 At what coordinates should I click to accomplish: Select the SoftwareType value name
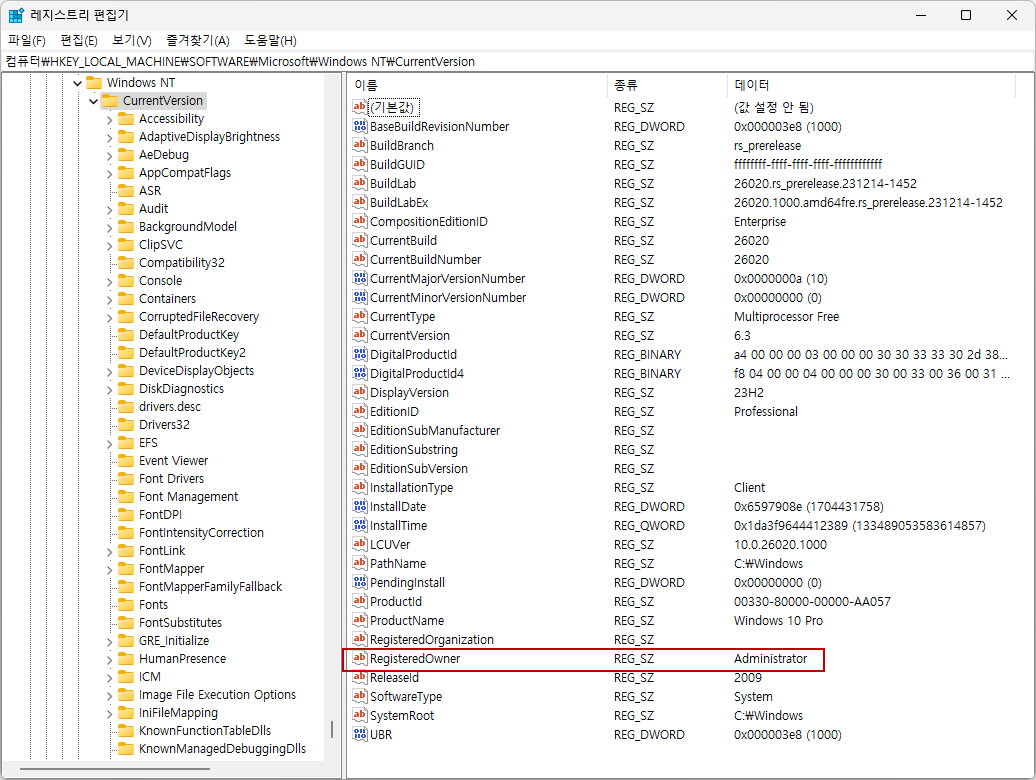(x=406, y=697)
